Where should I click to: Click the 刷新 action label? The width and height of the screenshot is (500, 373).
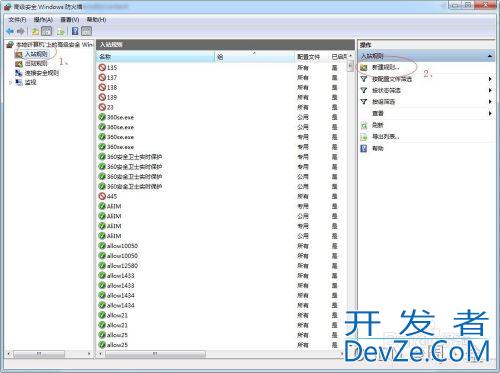click(x=377, y=125)
